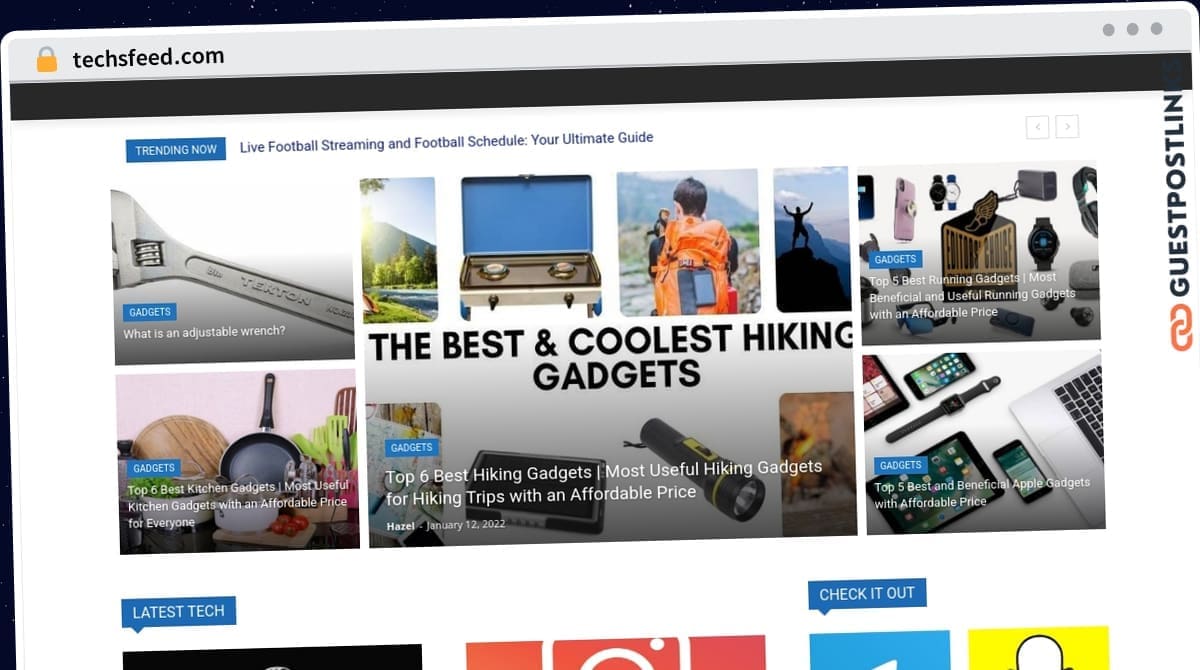The image size is (1200, 670).
Task: Click the first window control dot
Action: point(1108,30)
